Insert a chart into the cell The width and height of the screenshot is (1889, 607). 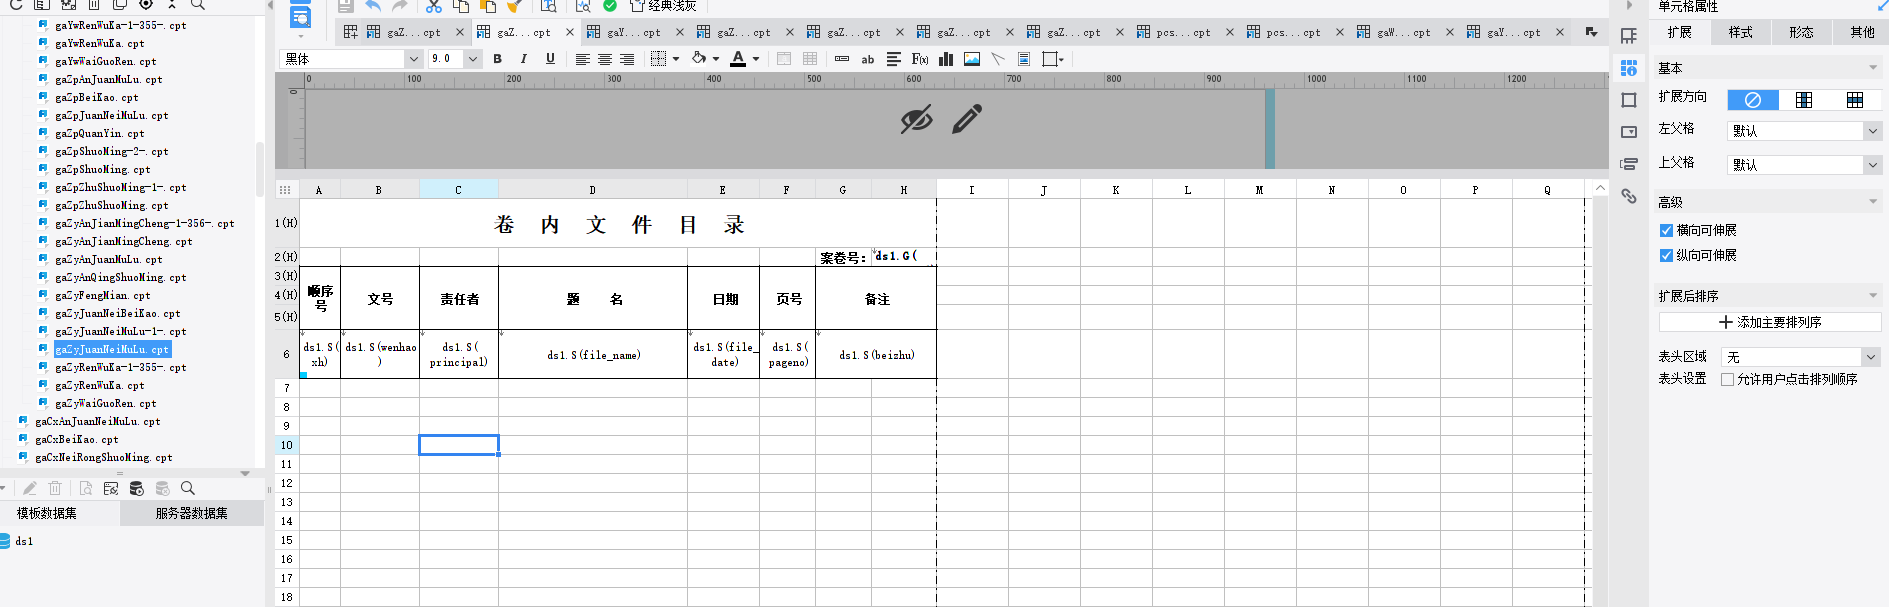[x=946, y=59]
